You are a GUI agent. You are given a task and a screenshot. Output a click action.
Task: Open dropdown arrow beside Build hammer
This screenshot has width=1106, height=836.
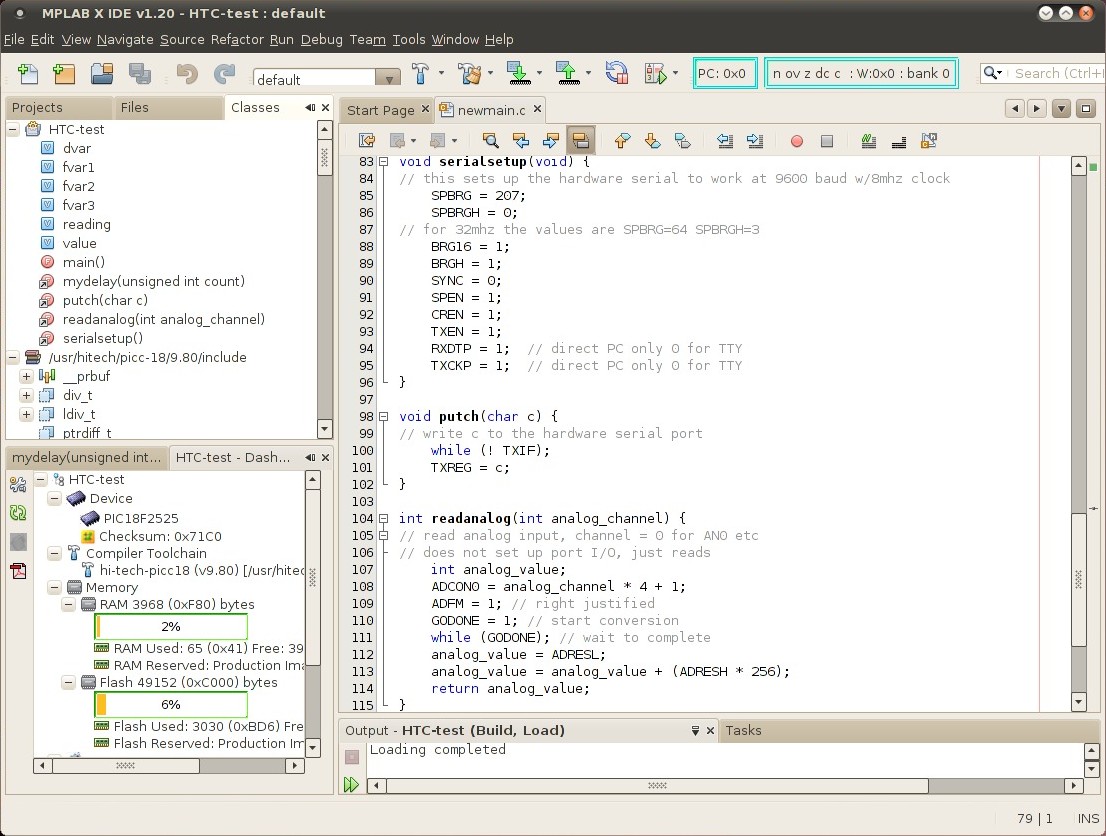[x=442, y=73]
